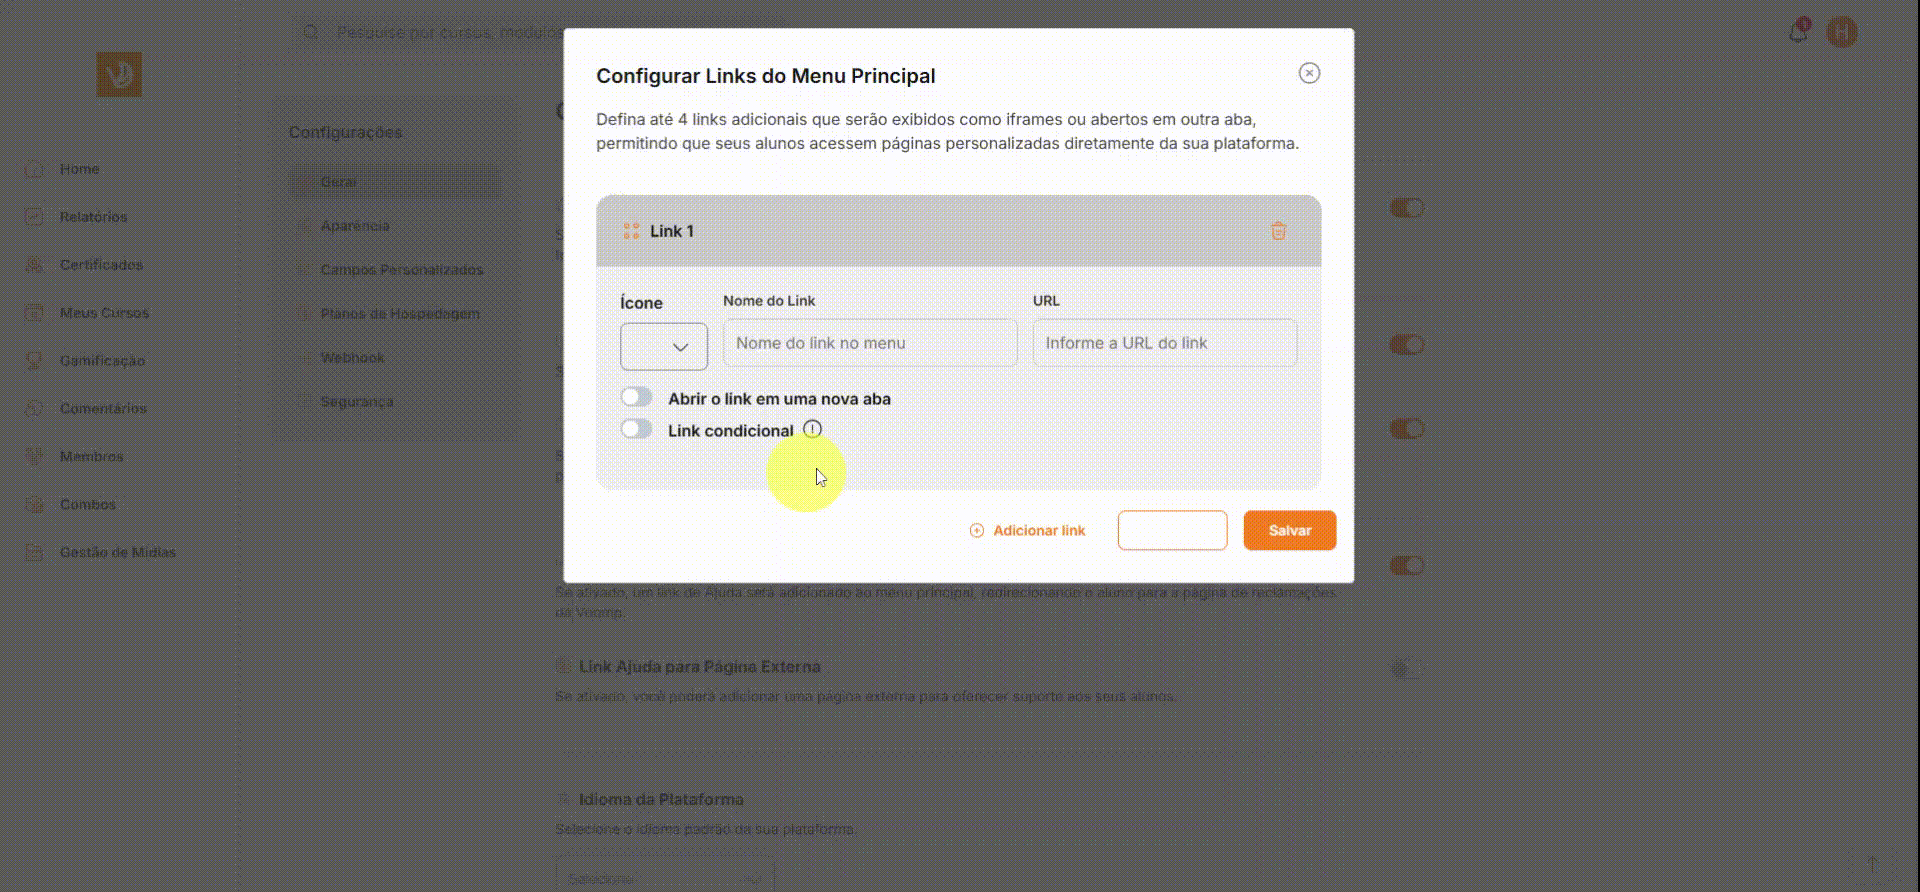The height and width of the screenshot is (892, 1920).
Task: Open the notifications bell icon
Action: (1798, 32)
